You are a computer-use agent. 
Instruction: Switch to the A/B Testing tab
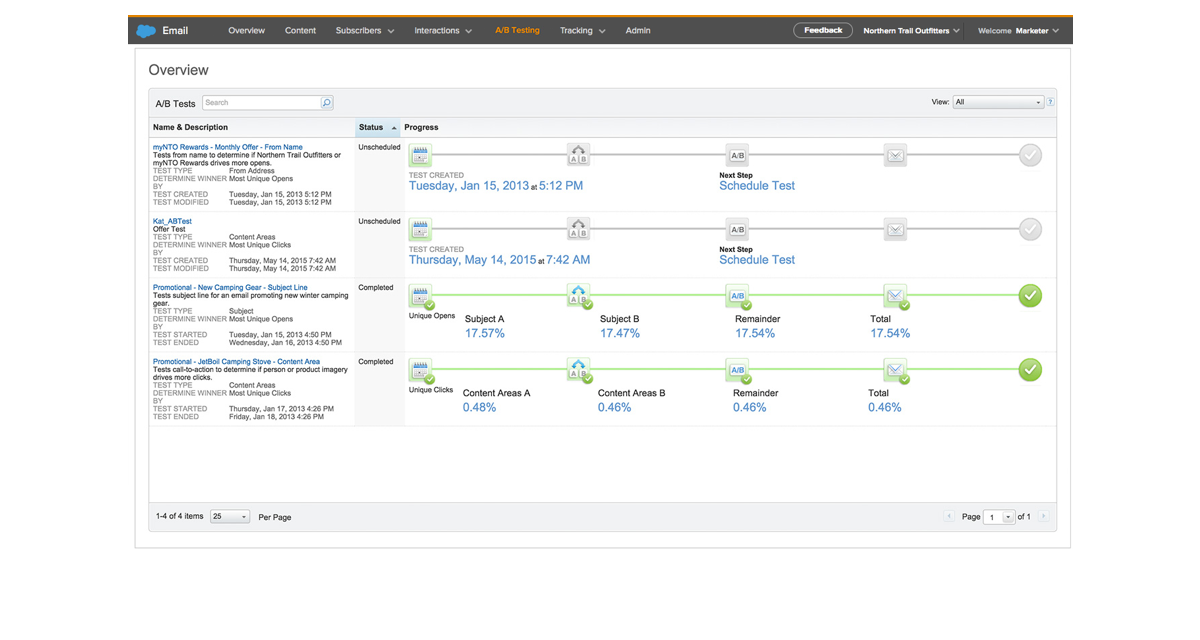click(x=517, y=31)
